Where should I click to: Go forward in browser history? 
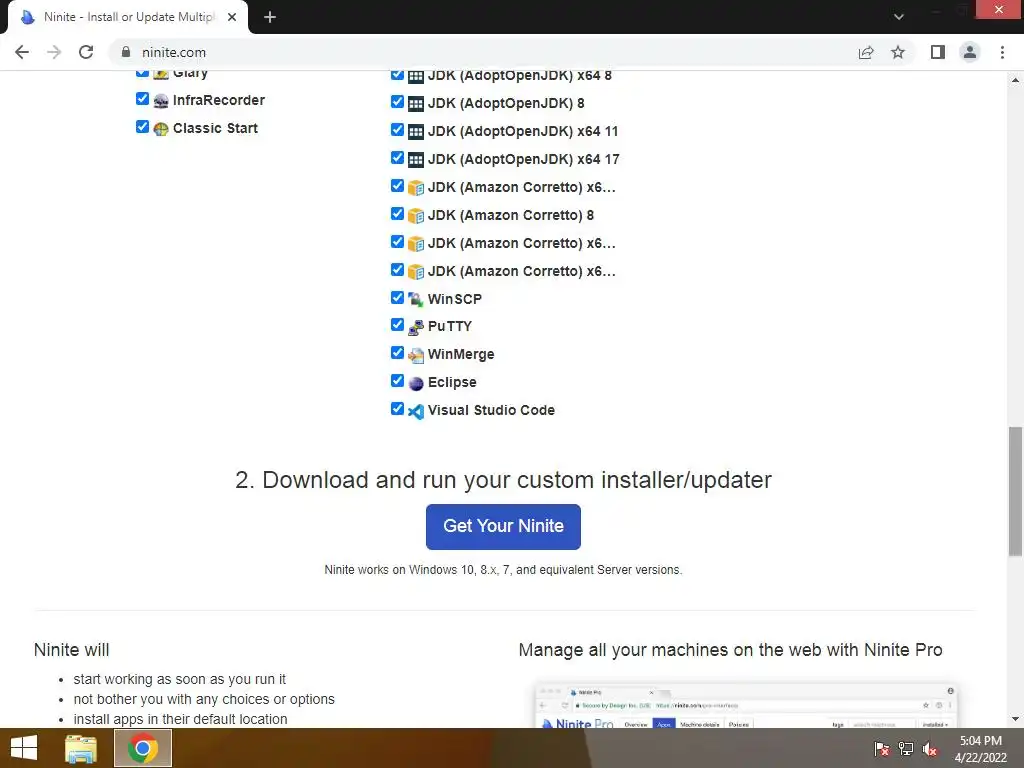coord(54,52)
